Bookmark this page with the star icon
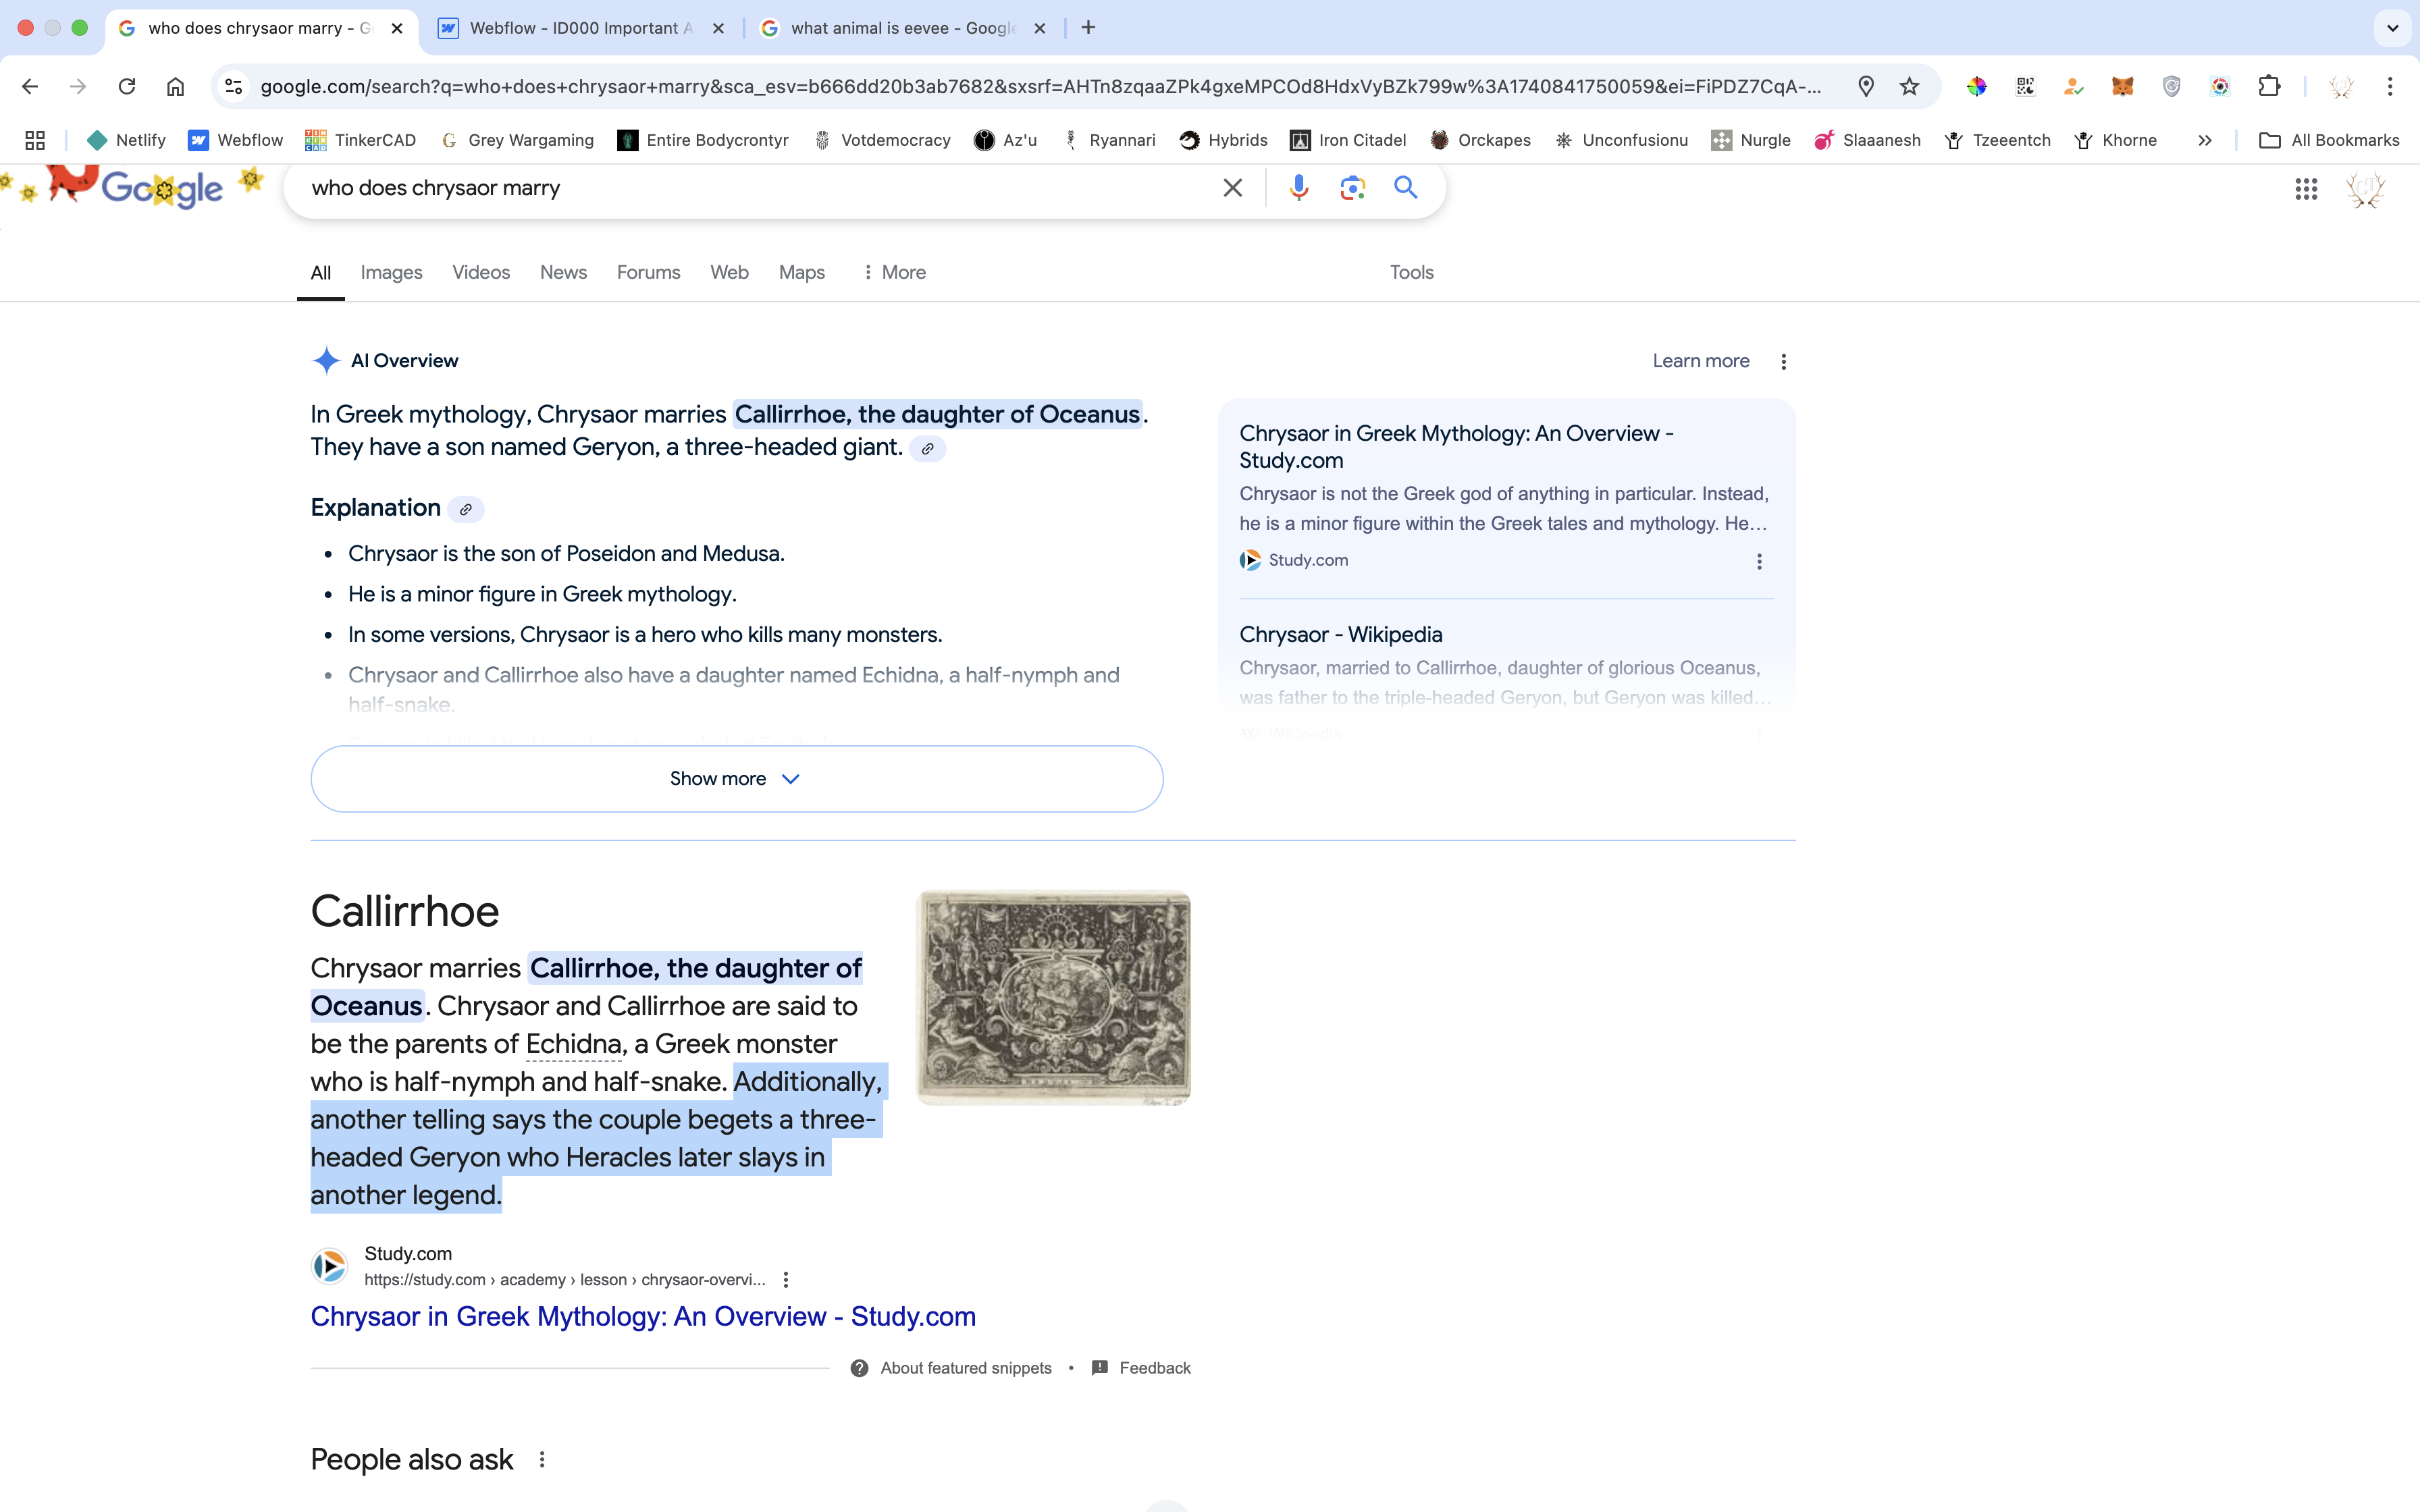Screen dimensions: 2420x1512 tap(1909, 87)
